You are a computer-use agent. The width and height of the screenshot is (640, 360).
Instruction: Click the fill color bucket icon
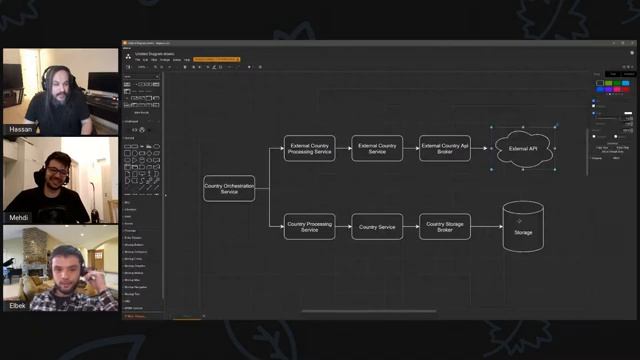pos(208,67)
